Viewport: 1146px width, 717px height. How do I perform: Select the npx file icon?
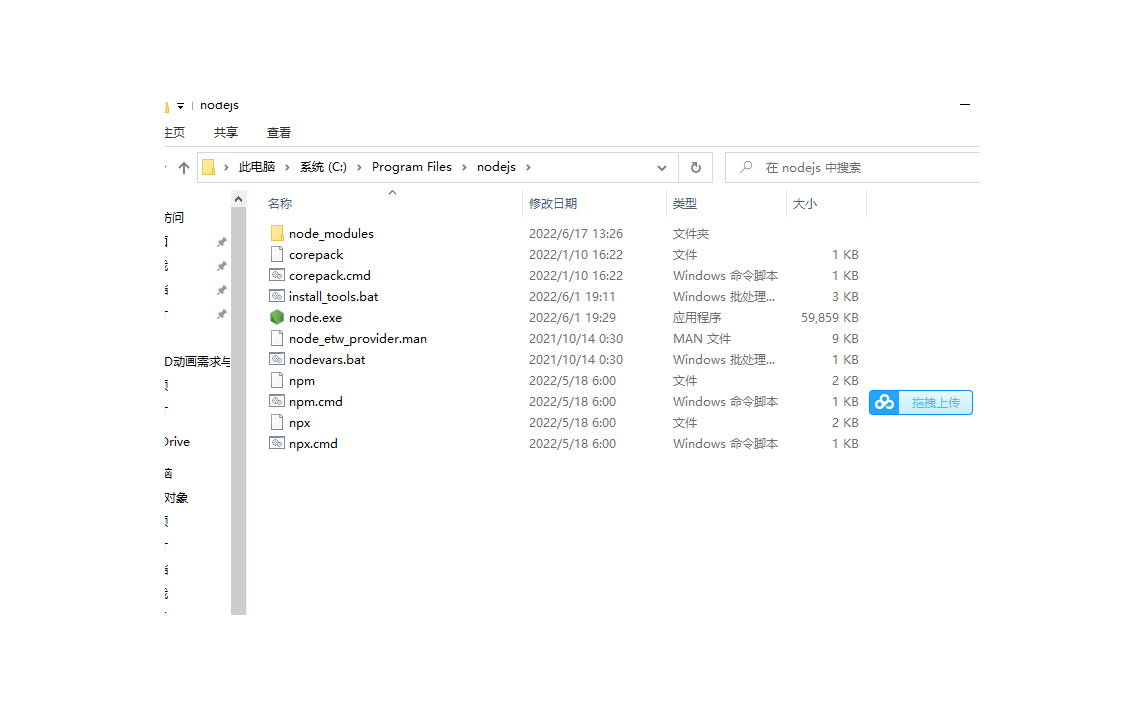277,422
